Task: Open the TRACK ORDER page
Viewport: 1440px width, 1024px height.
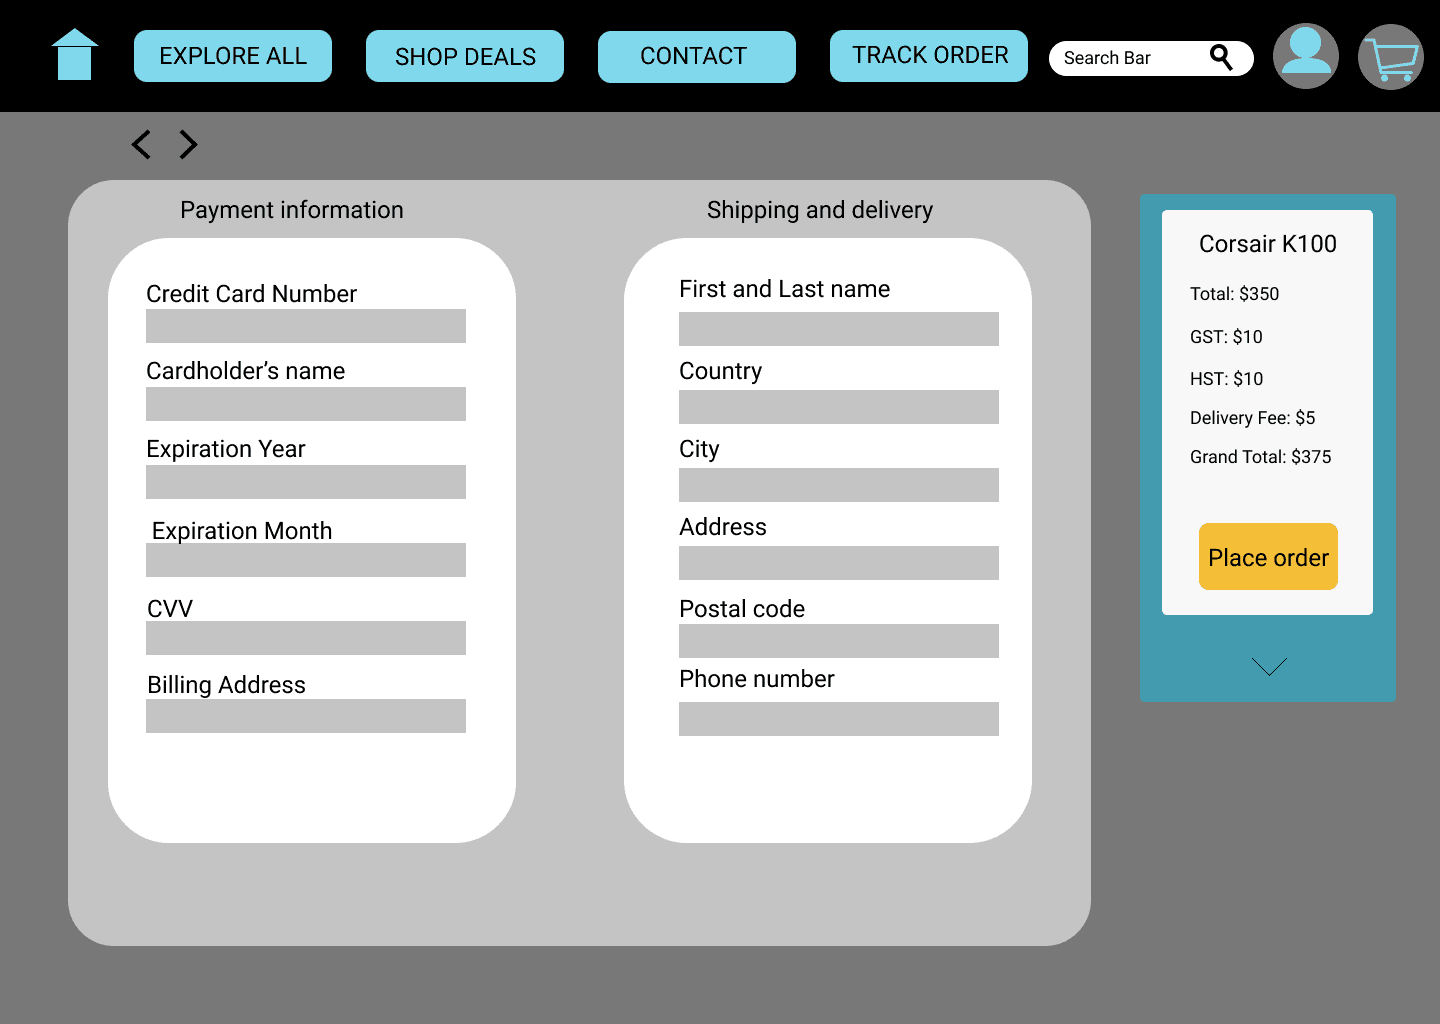Action: coord(928,55)
